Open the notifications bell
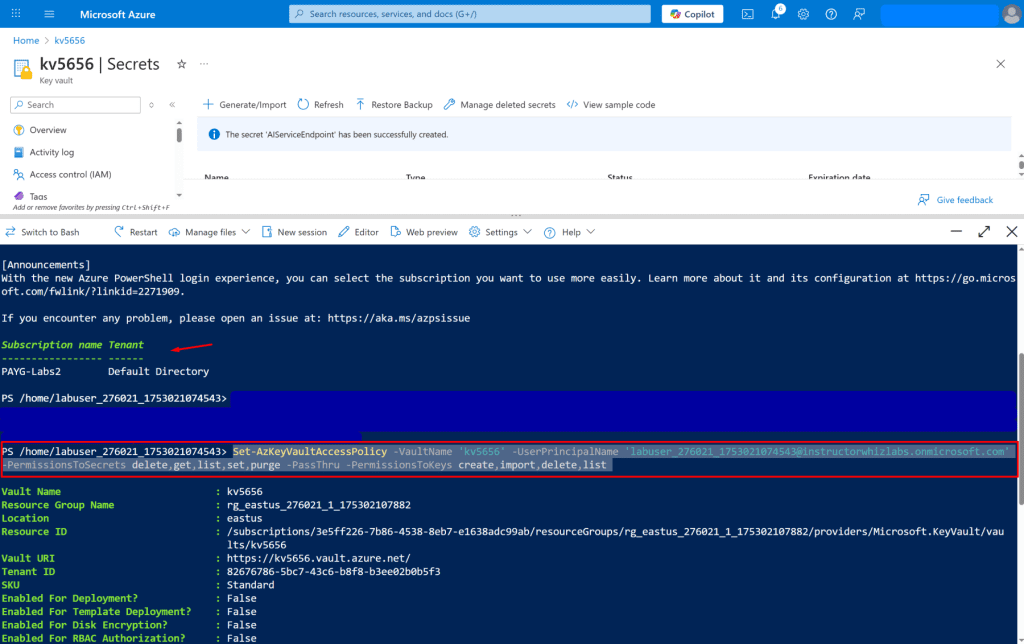This screenshot has width=1024, height=644. (x=776, y=14)
